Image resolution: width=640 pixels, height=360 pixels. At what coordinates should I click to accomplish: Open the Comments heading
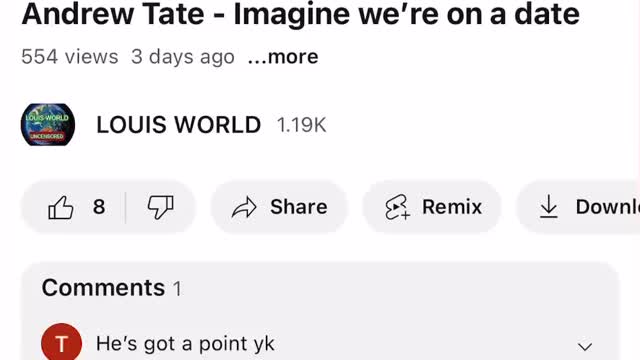[103, 288]
